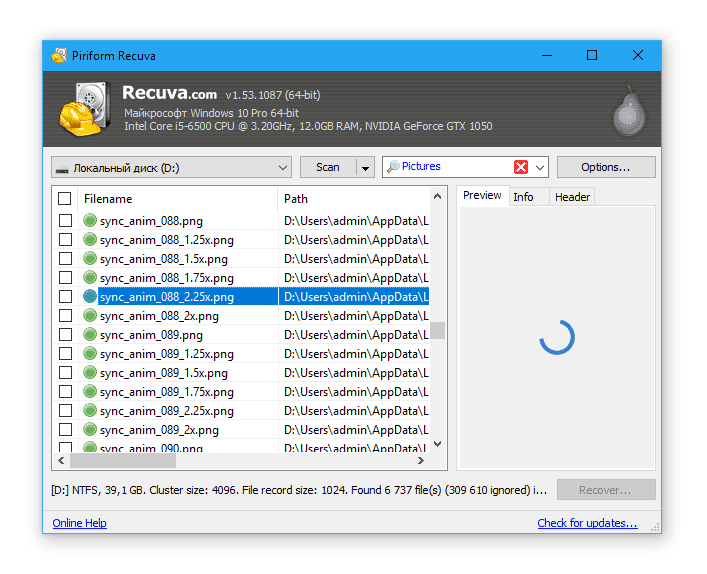Clear the Pictures filter with red X

coord(521,167)
